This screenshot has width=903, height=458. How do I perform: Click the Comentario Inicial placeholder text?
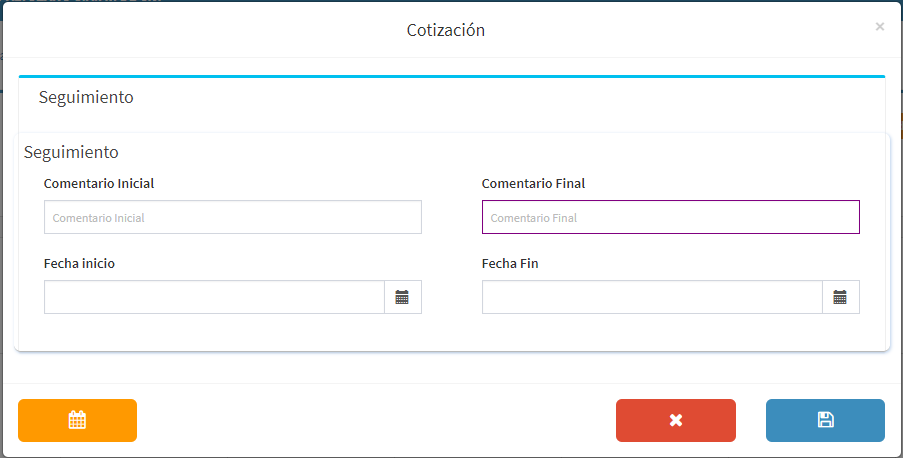click(98, 218)
